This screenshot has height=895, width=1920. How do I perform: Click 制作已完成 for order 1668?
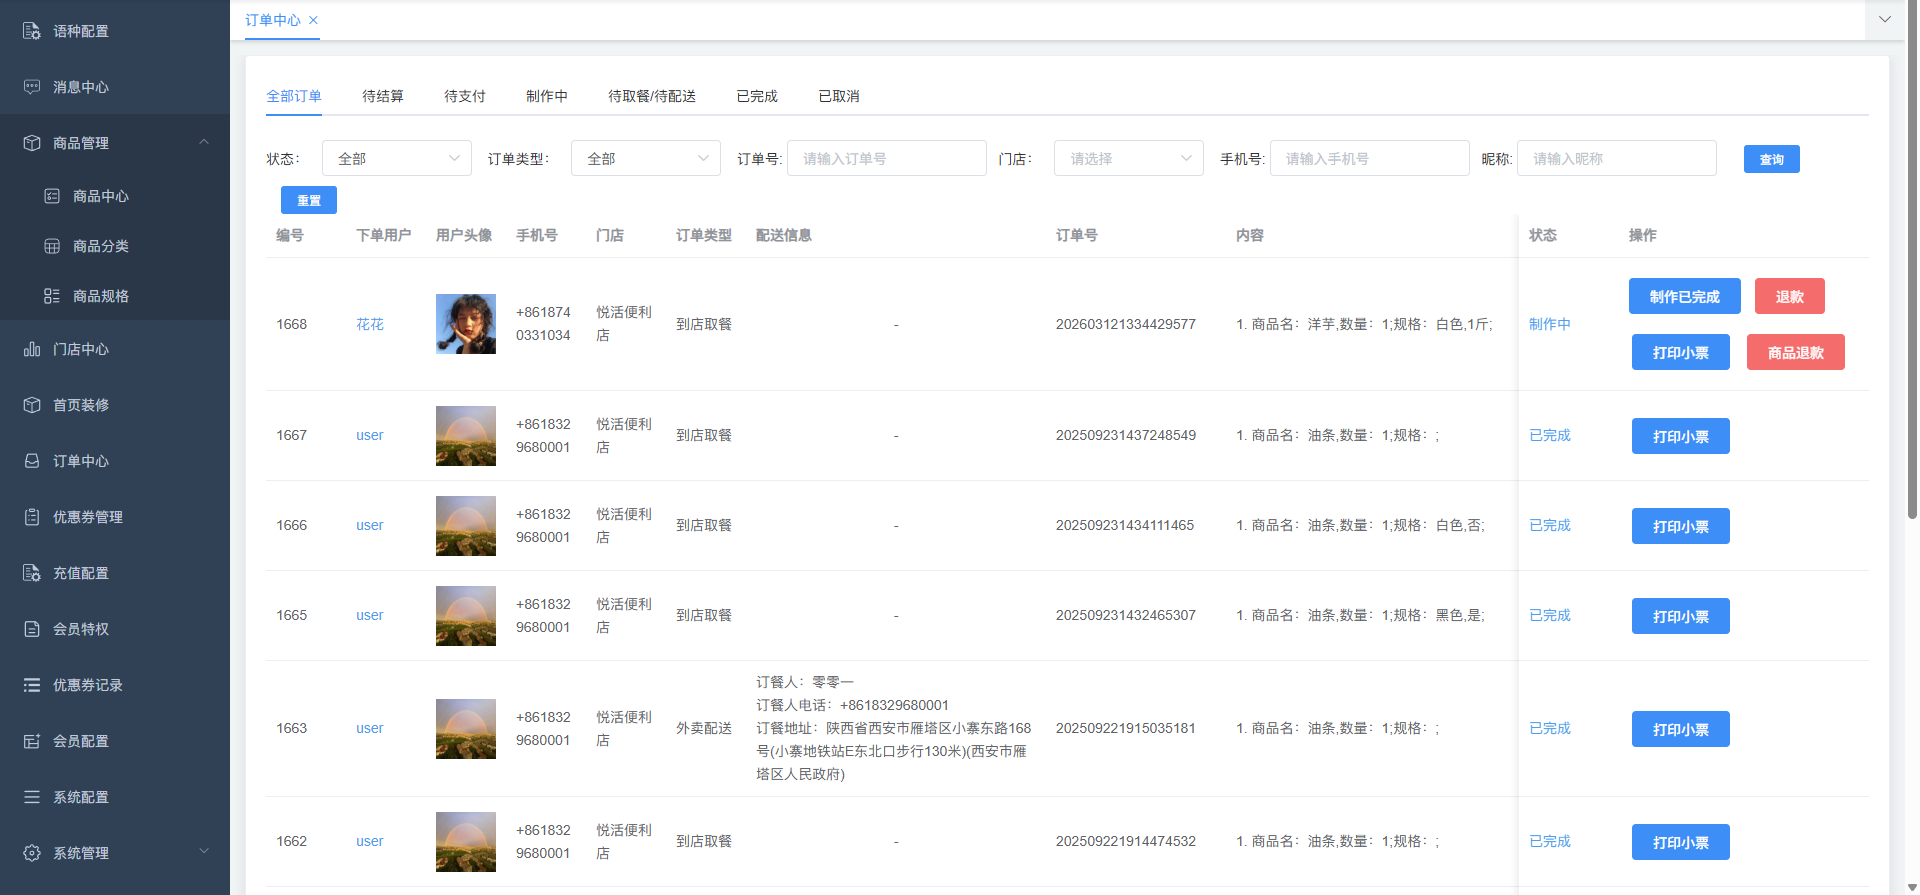[x=1684, y=296]
